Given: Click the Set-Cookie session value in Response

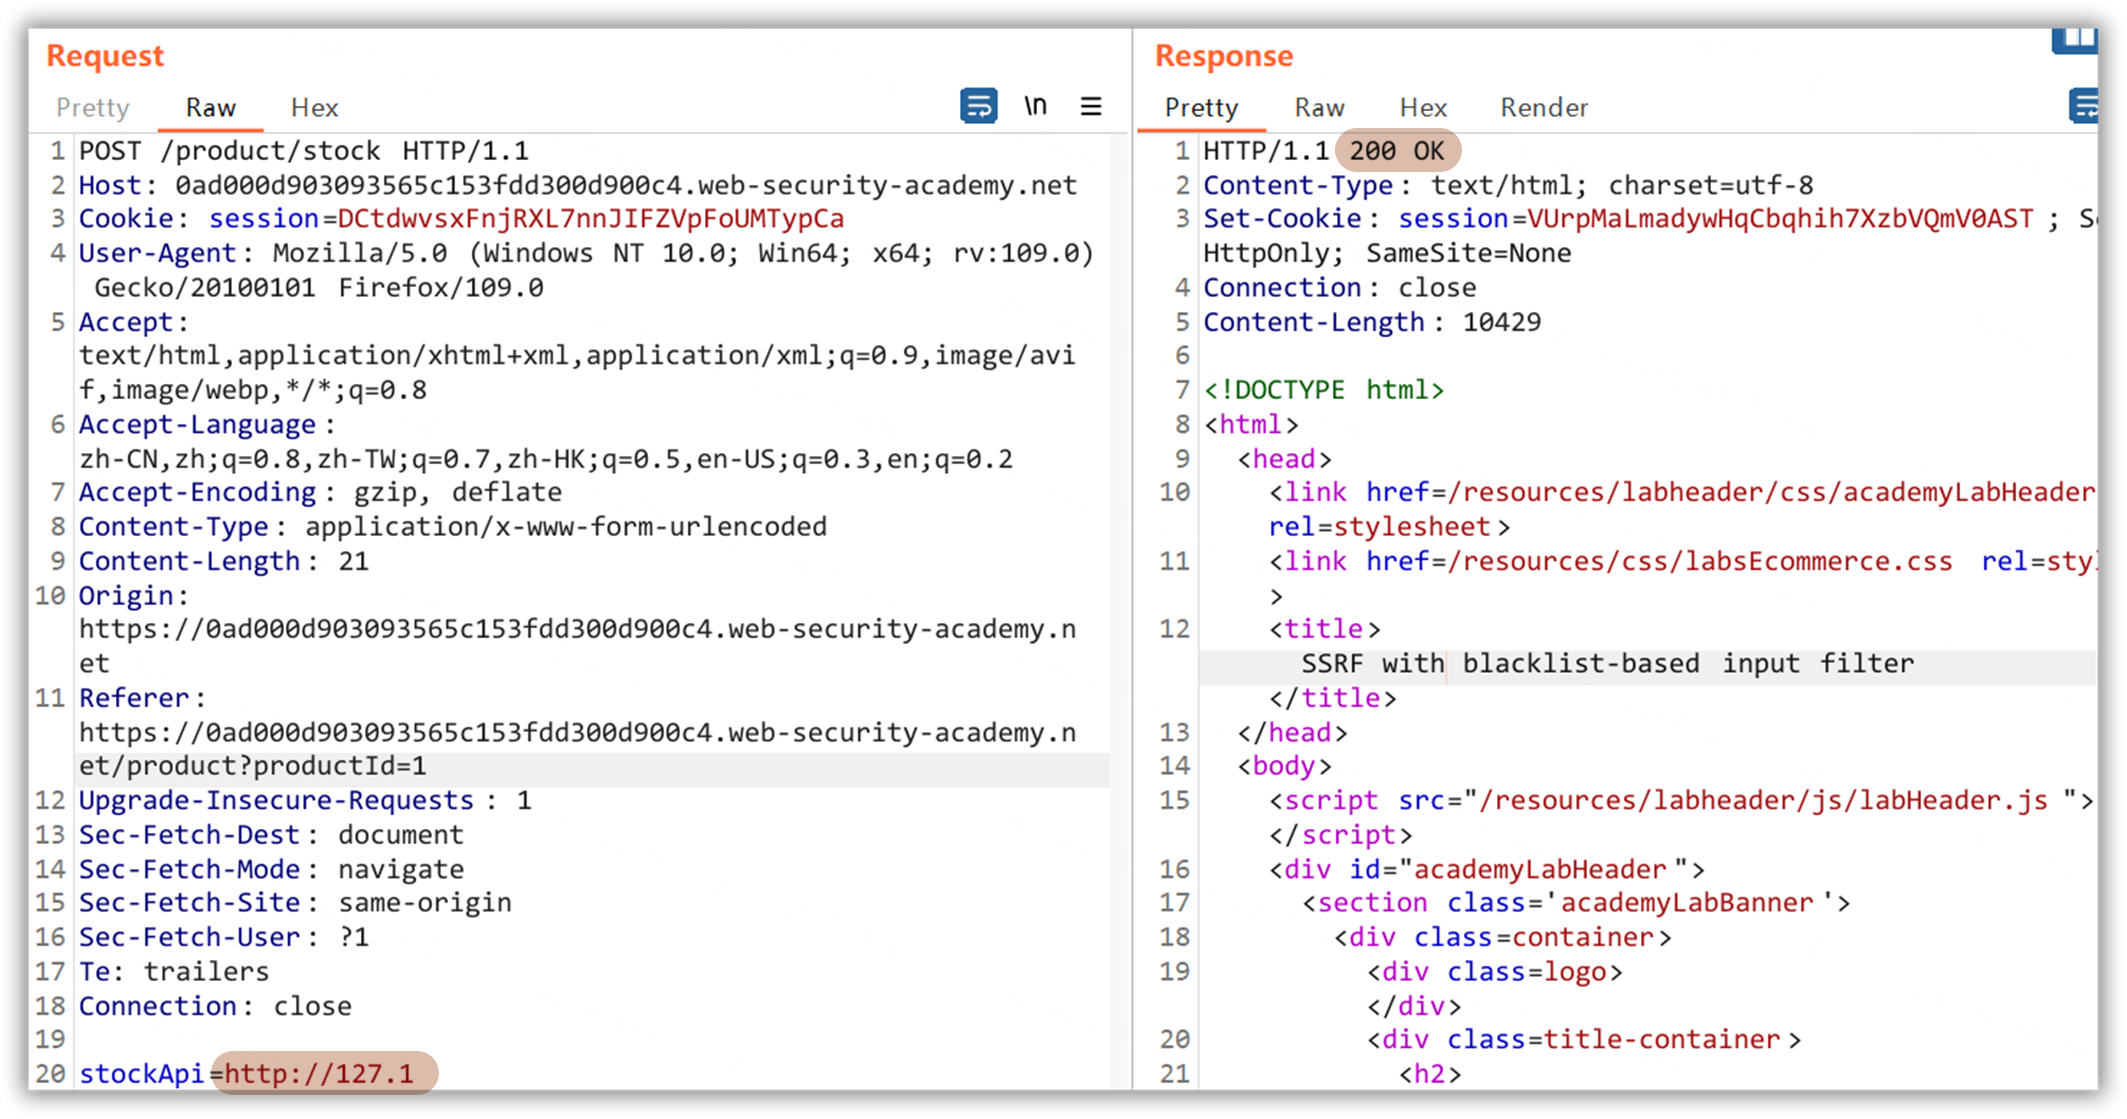Looking at the screenshot, I should (x=1780, y=219).
